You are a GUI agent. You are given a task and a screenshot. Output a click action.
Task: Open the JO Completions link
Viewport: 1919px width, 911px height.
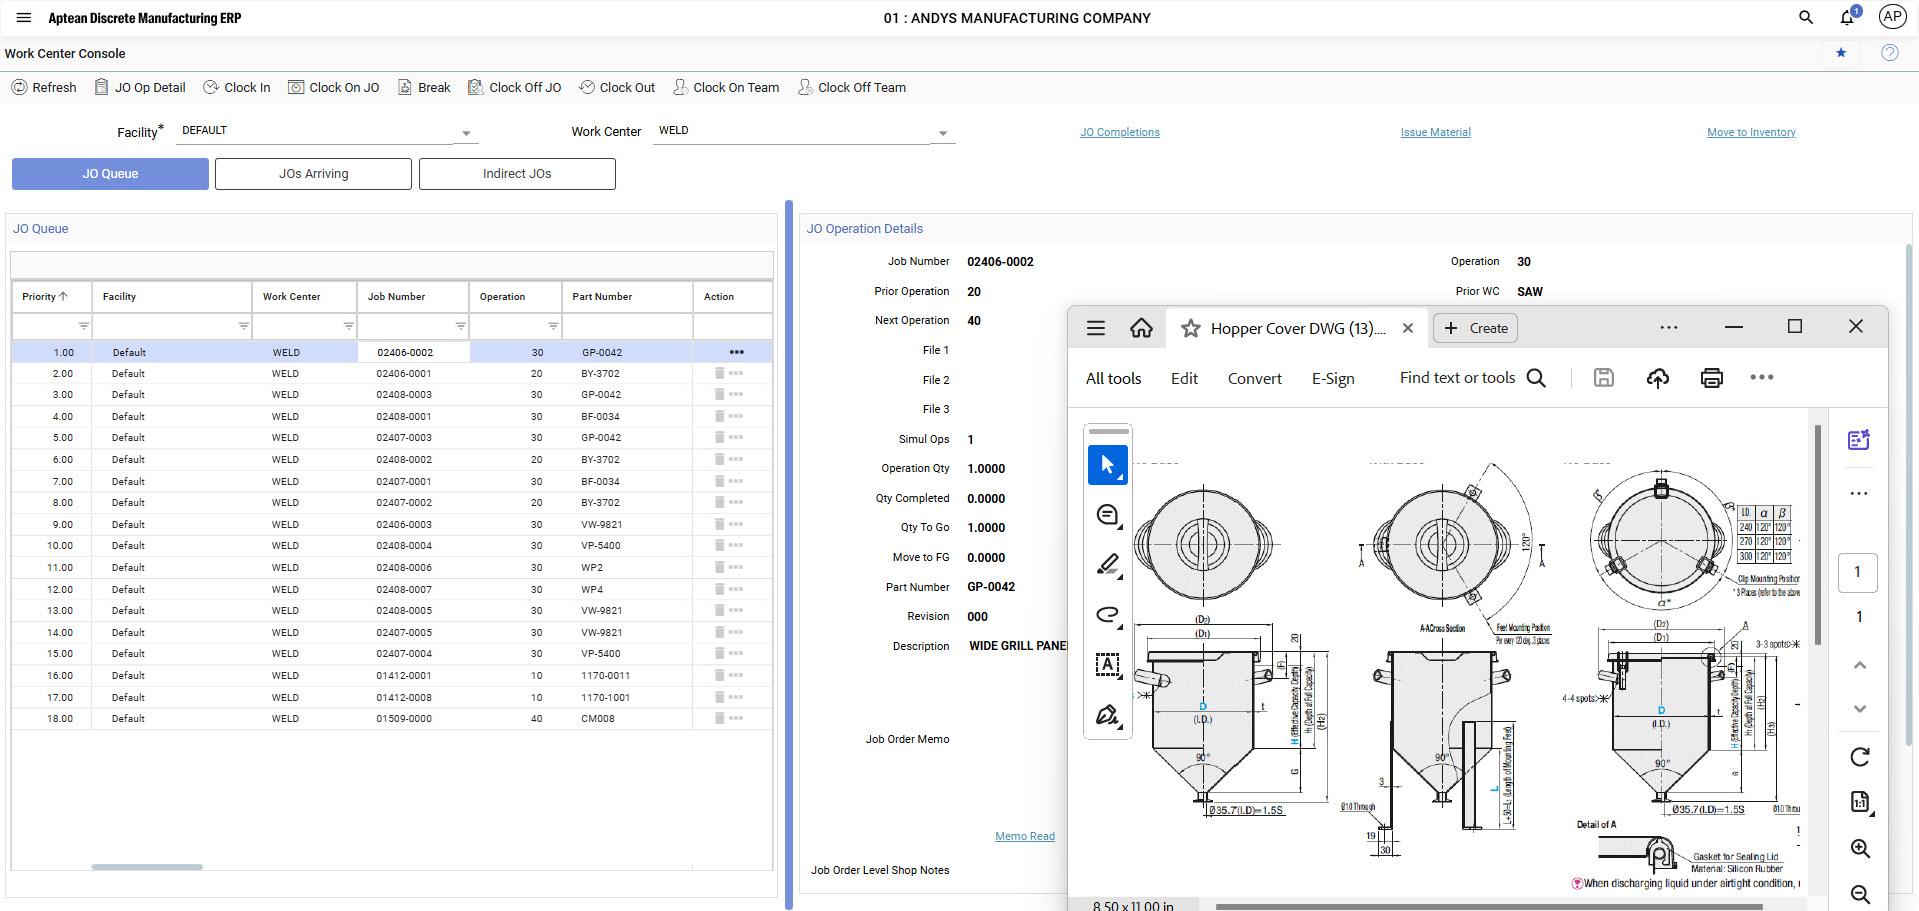tap(1119, 132)
